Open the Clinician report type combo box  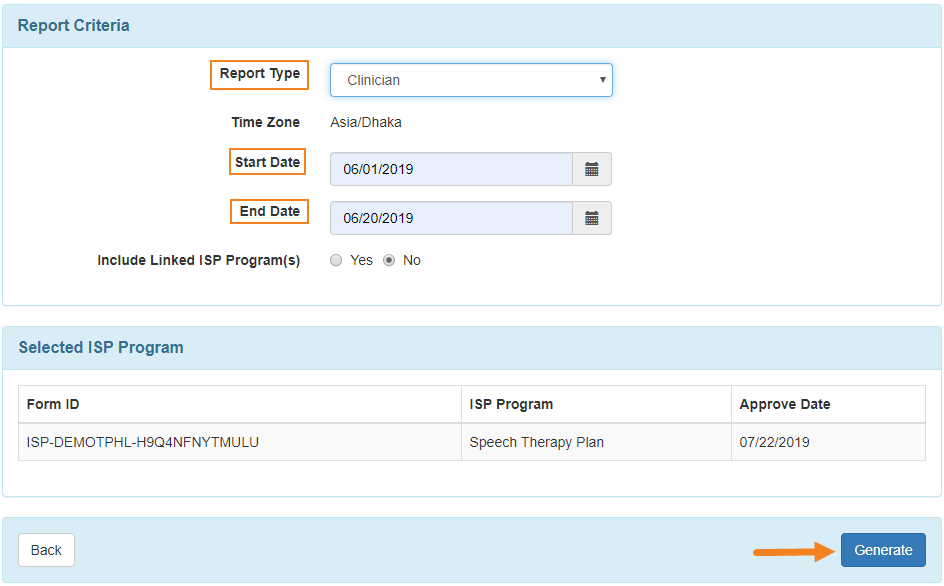(x=471, y=80)
